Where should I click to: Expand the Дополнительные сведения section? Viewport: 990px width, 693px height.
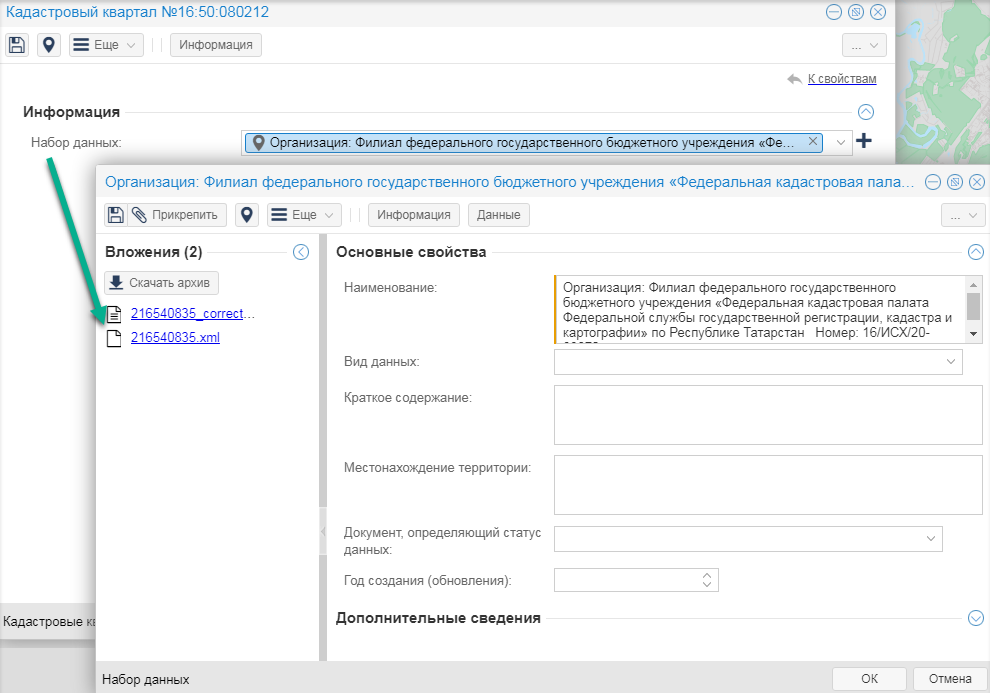tap(975, 618)
